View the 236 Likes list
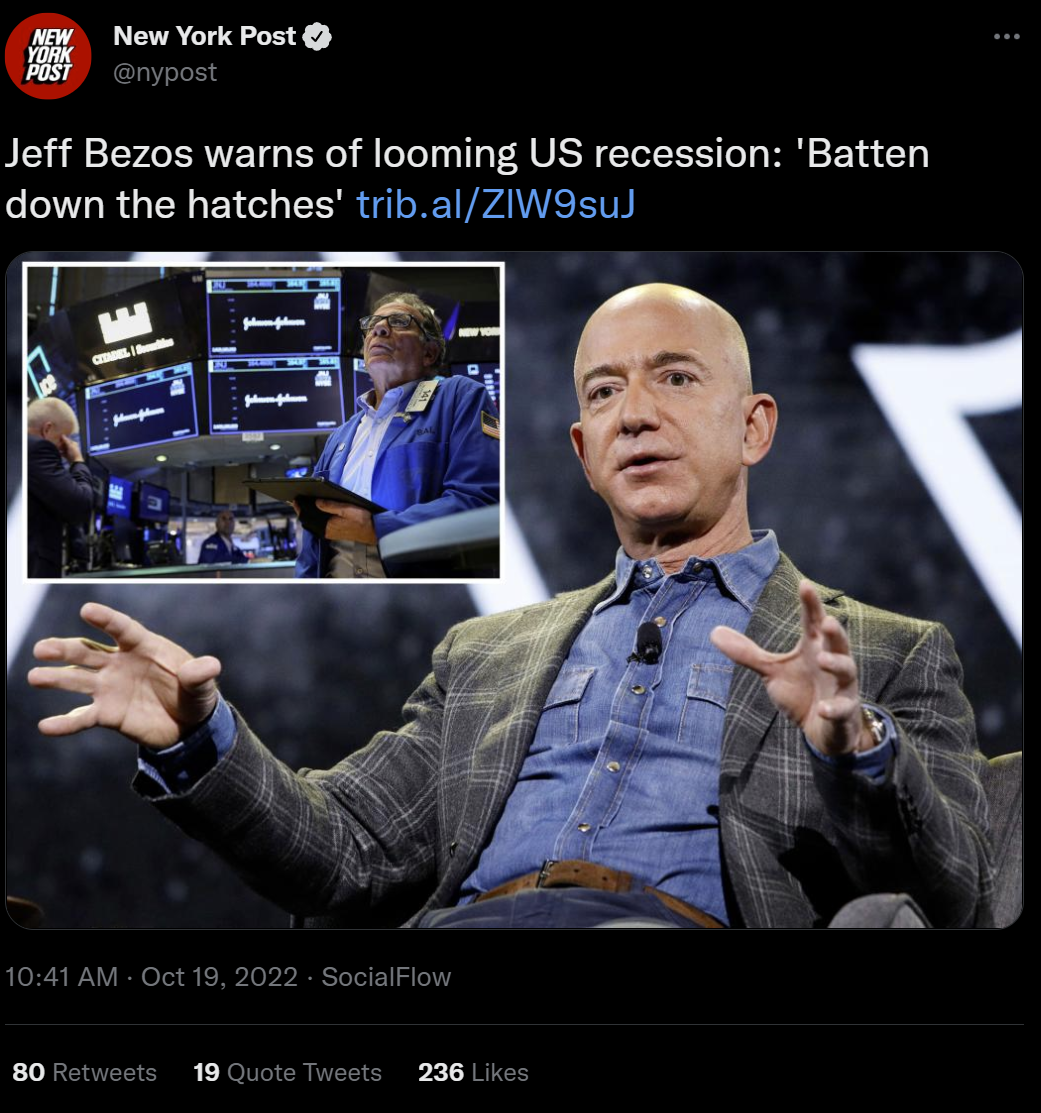The image size is (1041, 1113). [473, 1072]
